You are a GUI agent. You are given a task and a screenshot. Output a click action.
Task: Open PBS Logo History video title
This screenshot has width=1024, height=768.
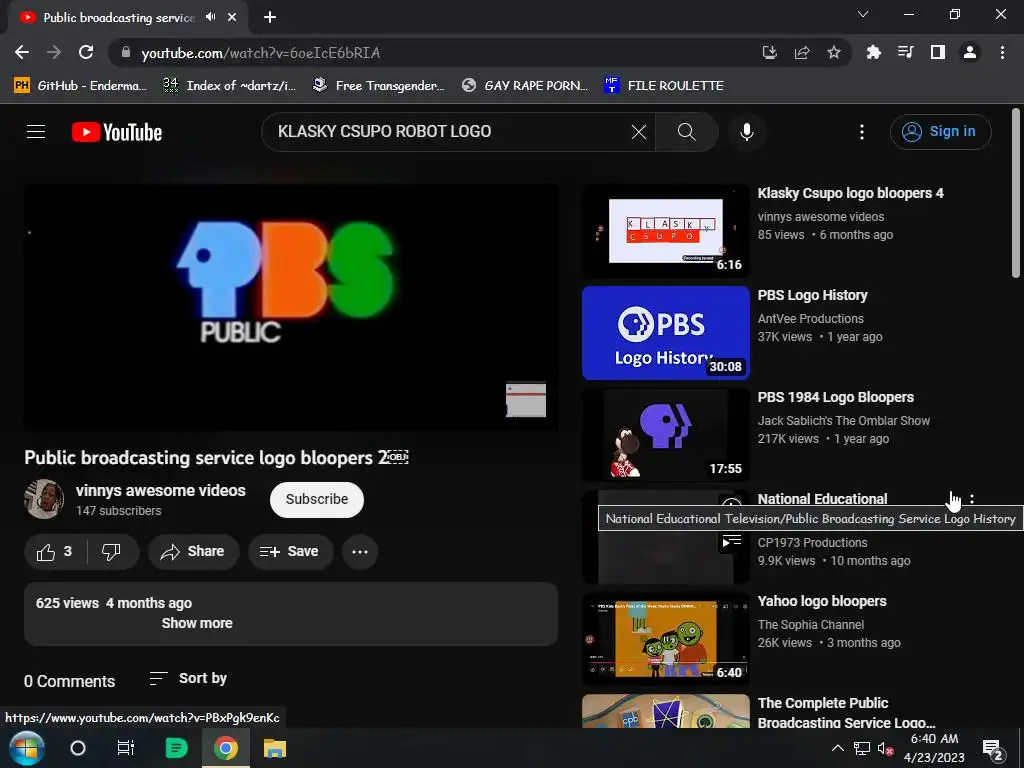click(x=812, y=295)
